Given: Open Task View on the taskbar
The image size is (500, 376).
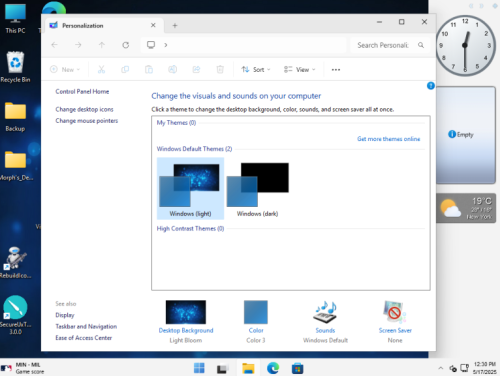Looking at the screenshot, I should coord(222,368).
